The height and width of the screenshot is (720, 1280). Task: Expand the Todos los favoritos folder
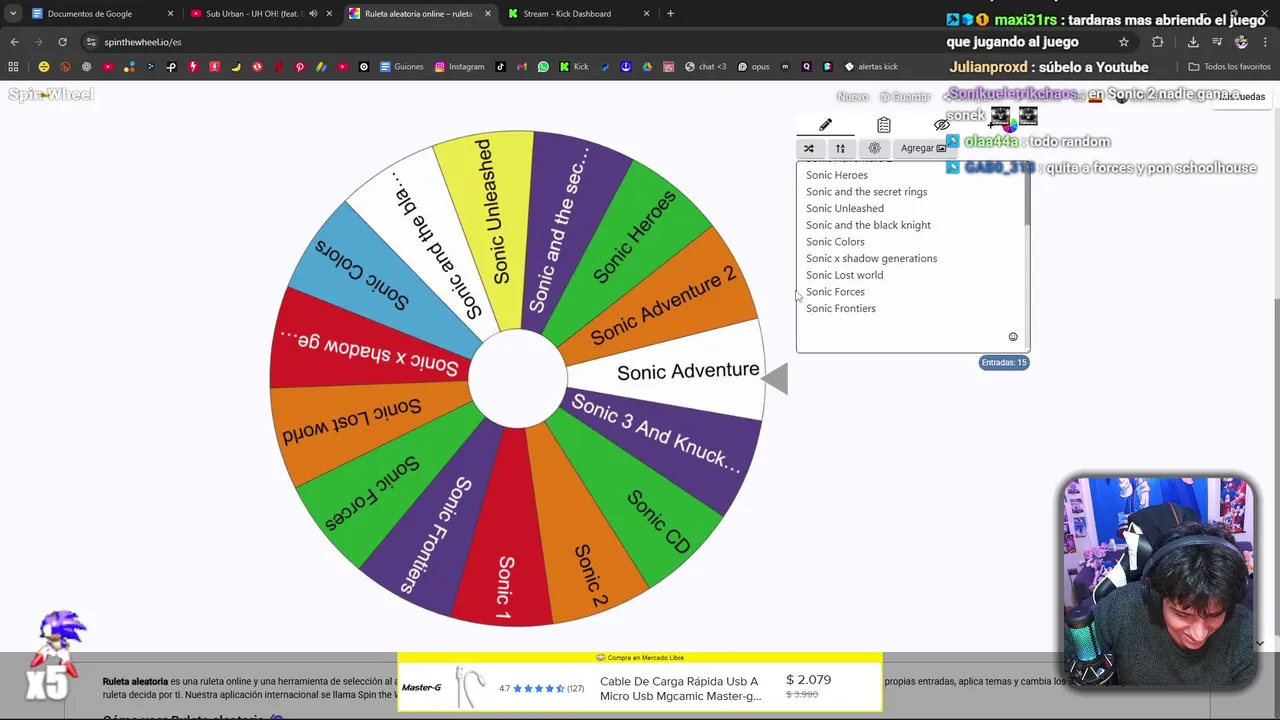coord(1229,67)
